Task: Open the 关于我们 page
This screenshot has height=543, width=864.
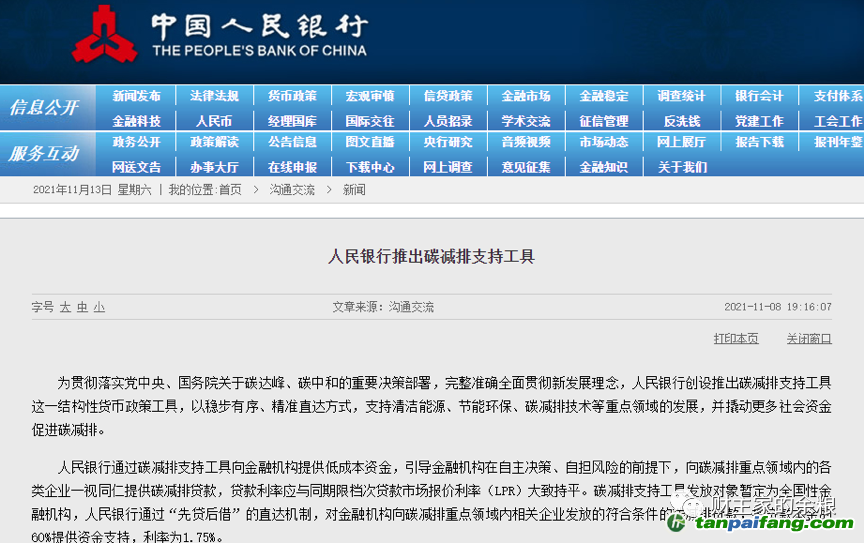Action: [x=681, y=167]
